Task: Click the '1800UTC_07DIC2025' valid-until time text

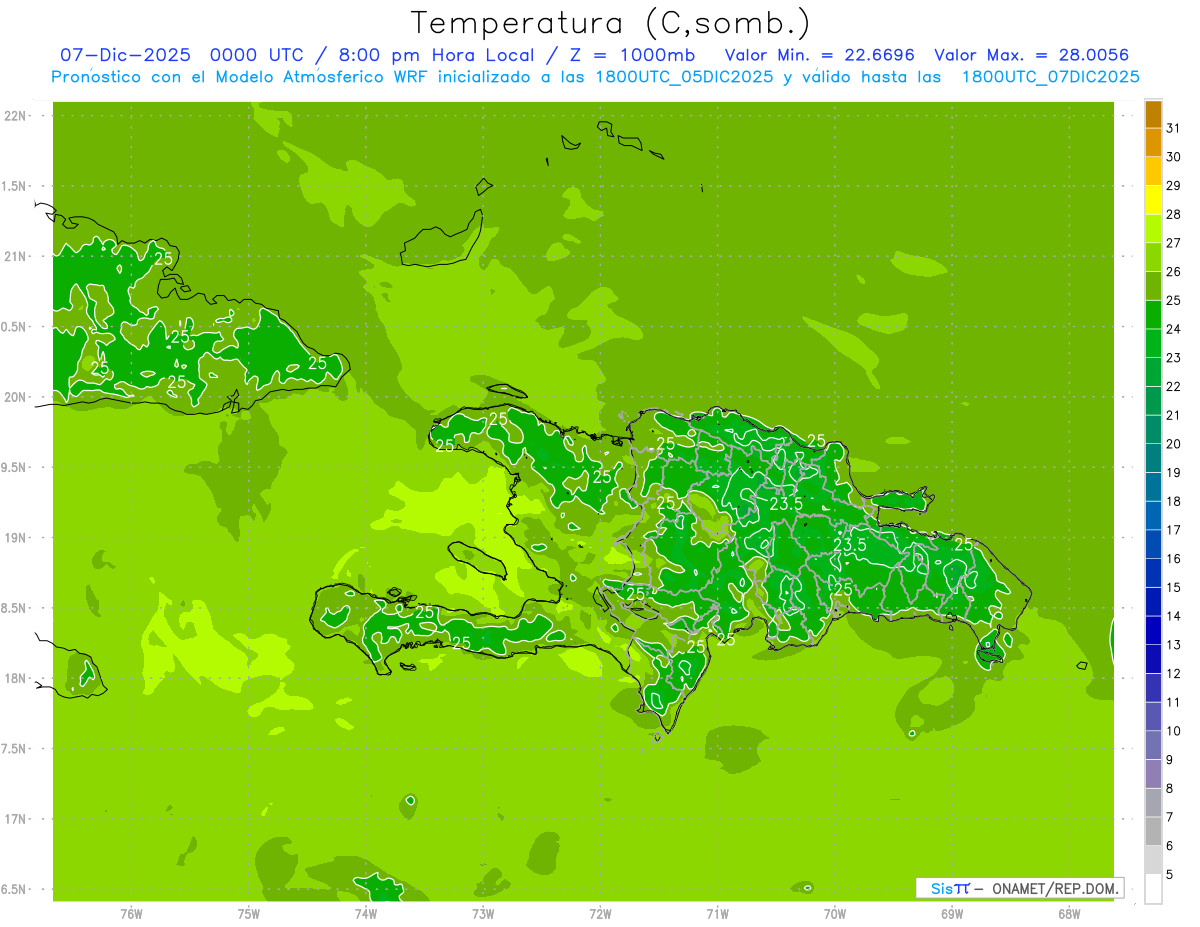Action: pos(1050,77)
